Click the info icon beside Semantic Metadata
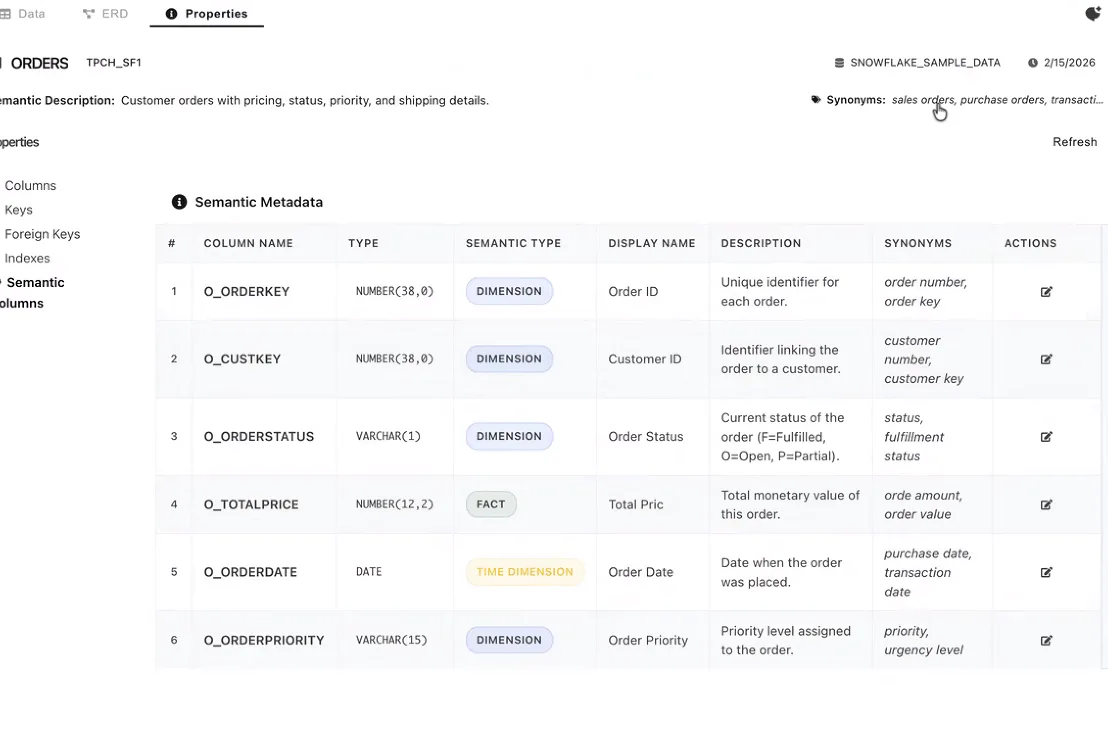The height and width of the screenshot is (739, 1108). (x=179, y=202)
